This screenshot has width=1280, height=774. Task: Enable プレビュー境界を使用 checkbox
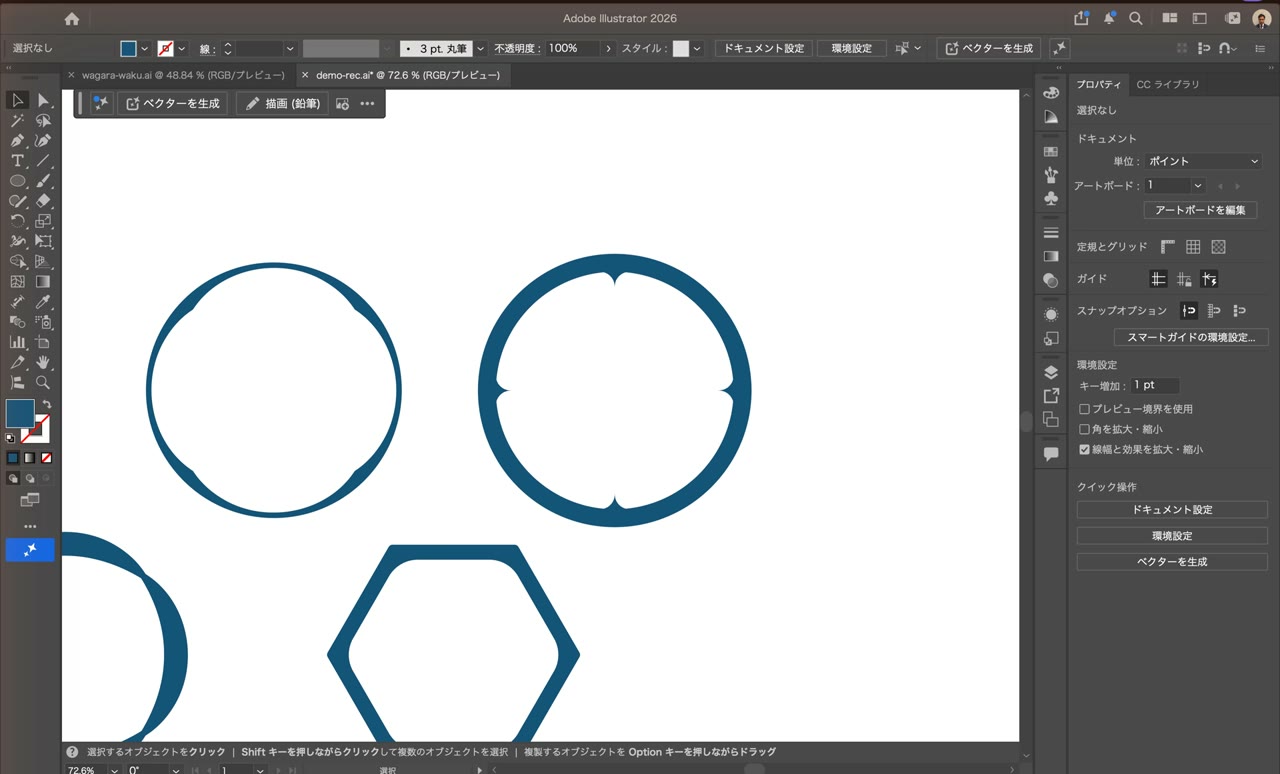click(x=1084, y=409)
